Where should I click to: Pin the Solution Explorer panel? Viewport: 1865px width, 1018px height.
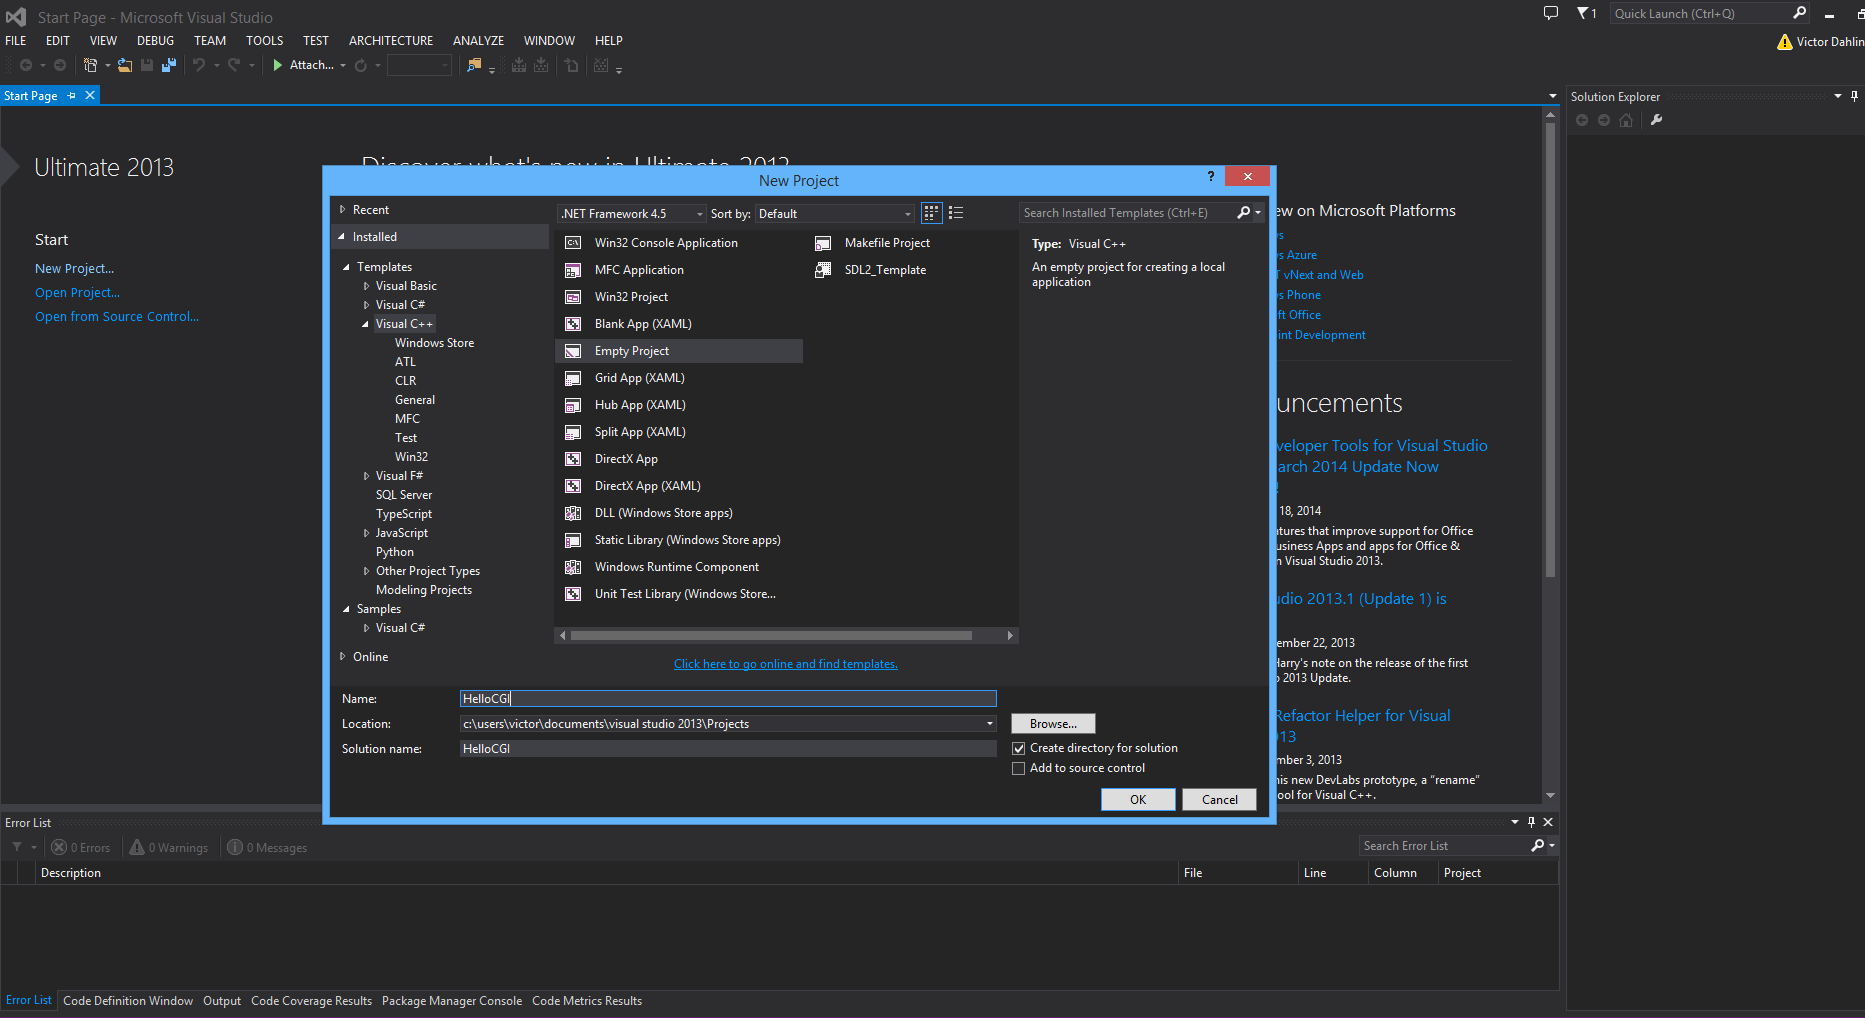click(1854, 96)
